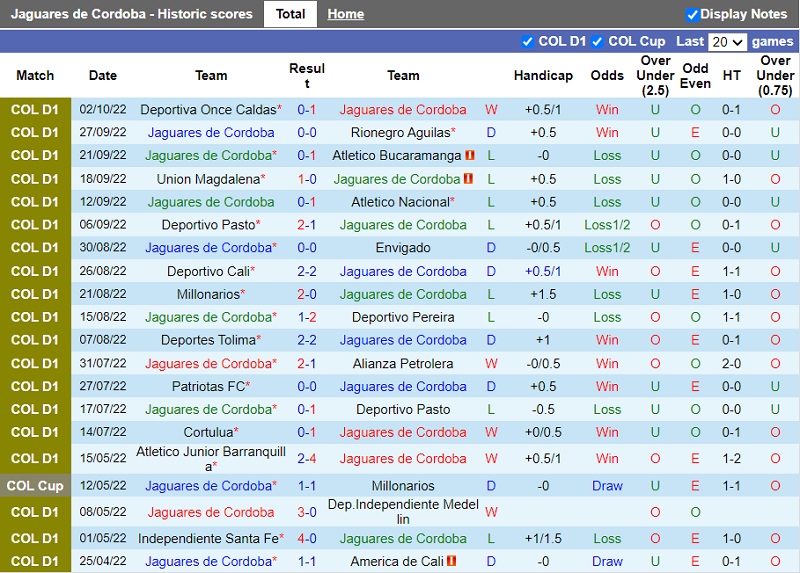The width and height of the screenshot is (800, 573).
Task: Select the date 25/04/22
Action: [103, 561]
